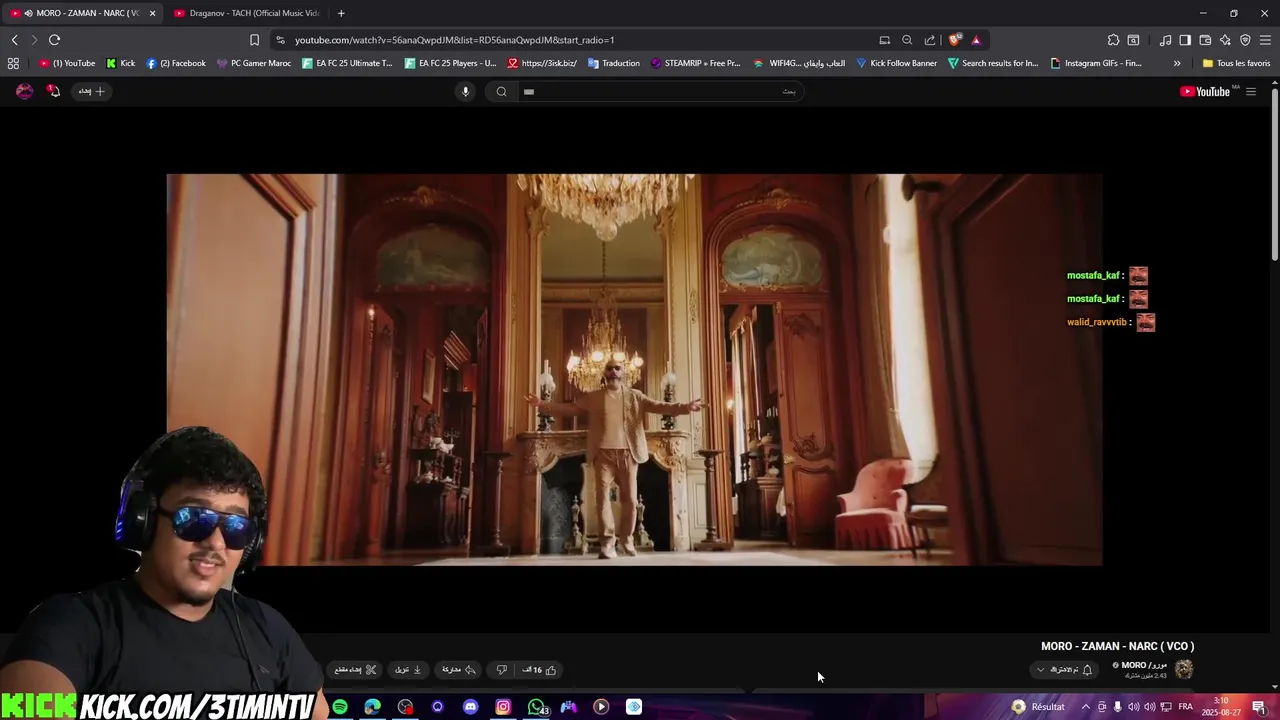View site information icon in the address bar
The width and height of the screenshot is (1280, 720).
[280, 40]
